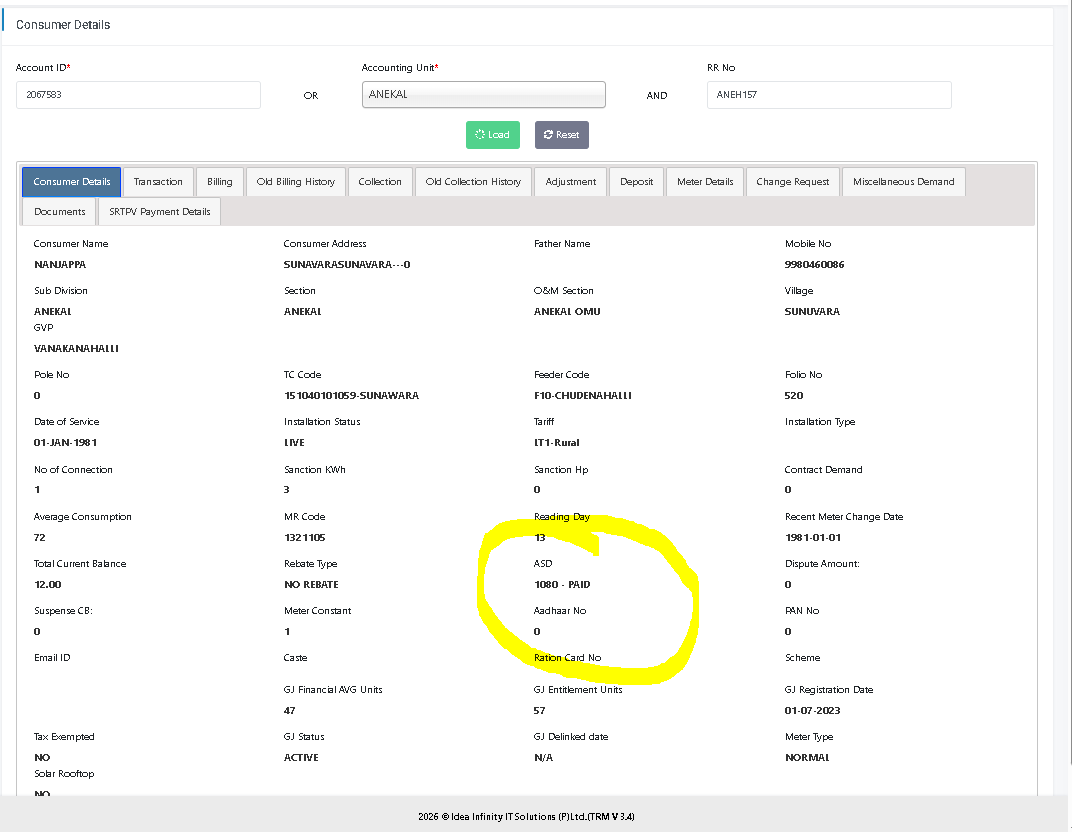The width and height of the screenshot is (1072, 832).
Task: Select the Miscellaneous Demand tab
Action: pos(903,182)
